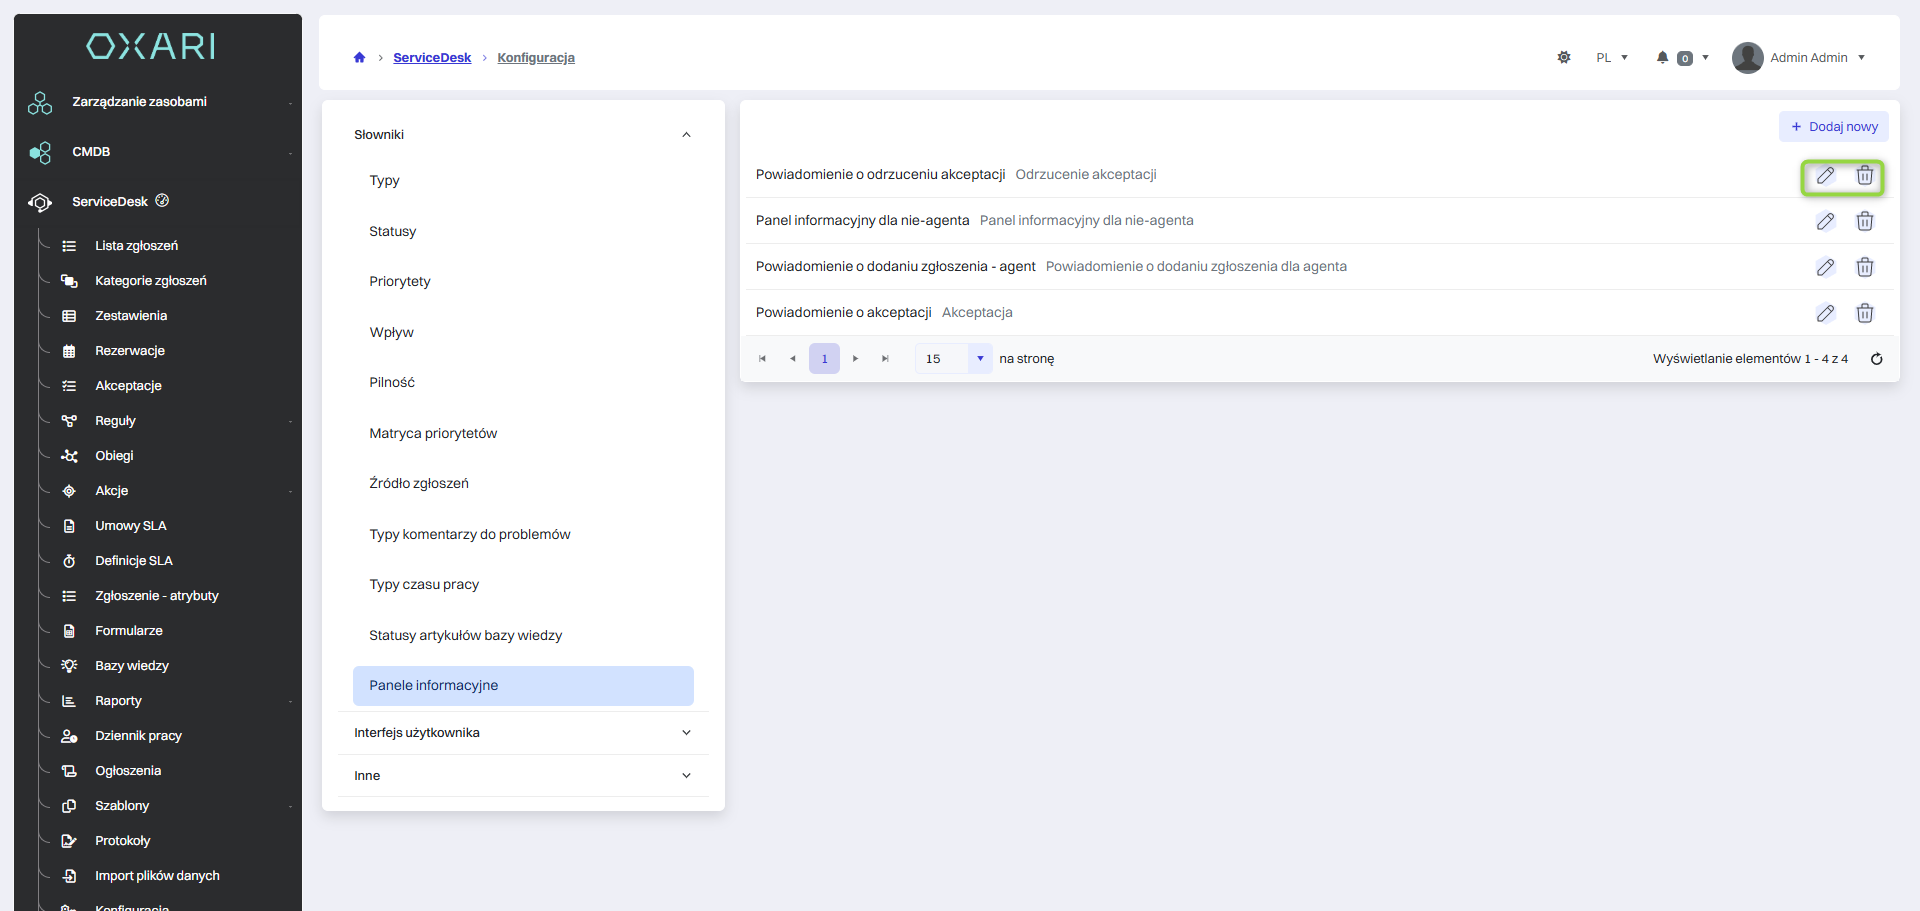Screen dimensions: 1920x911
Task: Edit the Powiadomienie o odrzuceniu akceptacji entry
Action: (x=1825, y=176)
